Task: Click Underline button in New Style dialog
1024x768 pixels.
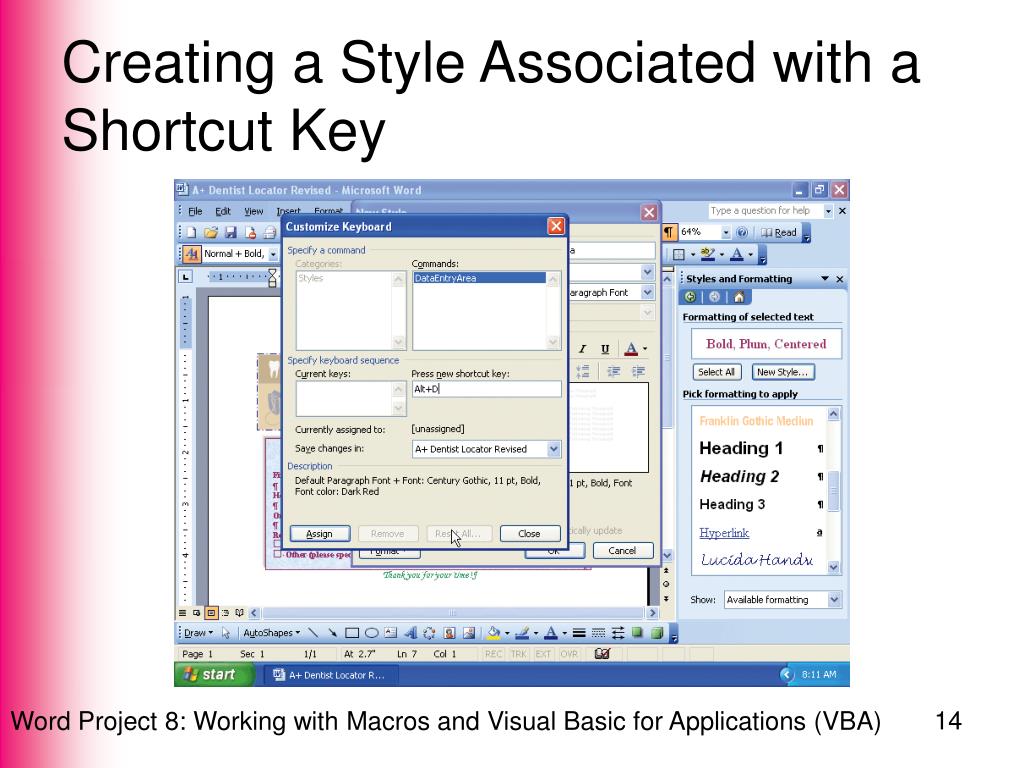Action: coord(605,349)
